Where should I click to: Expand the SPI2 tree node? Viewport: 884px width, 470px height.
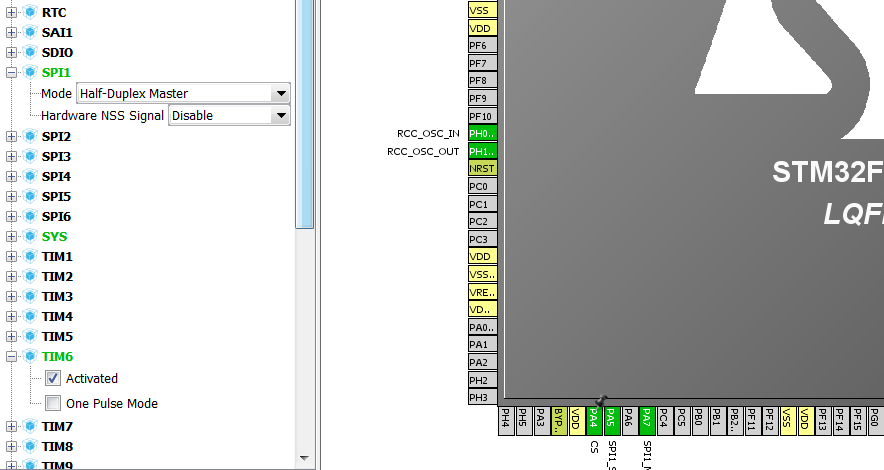pos(11,137)
